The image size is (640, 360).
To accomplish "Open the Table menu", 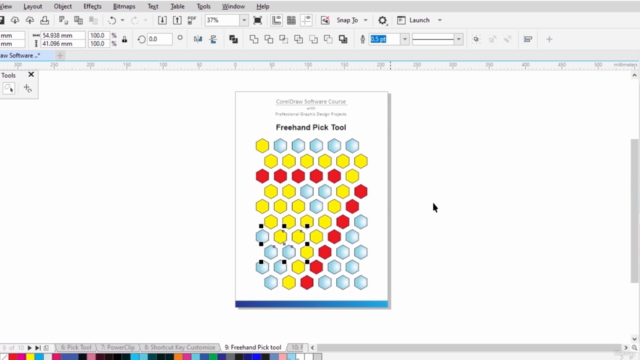I will coord(177,7).
